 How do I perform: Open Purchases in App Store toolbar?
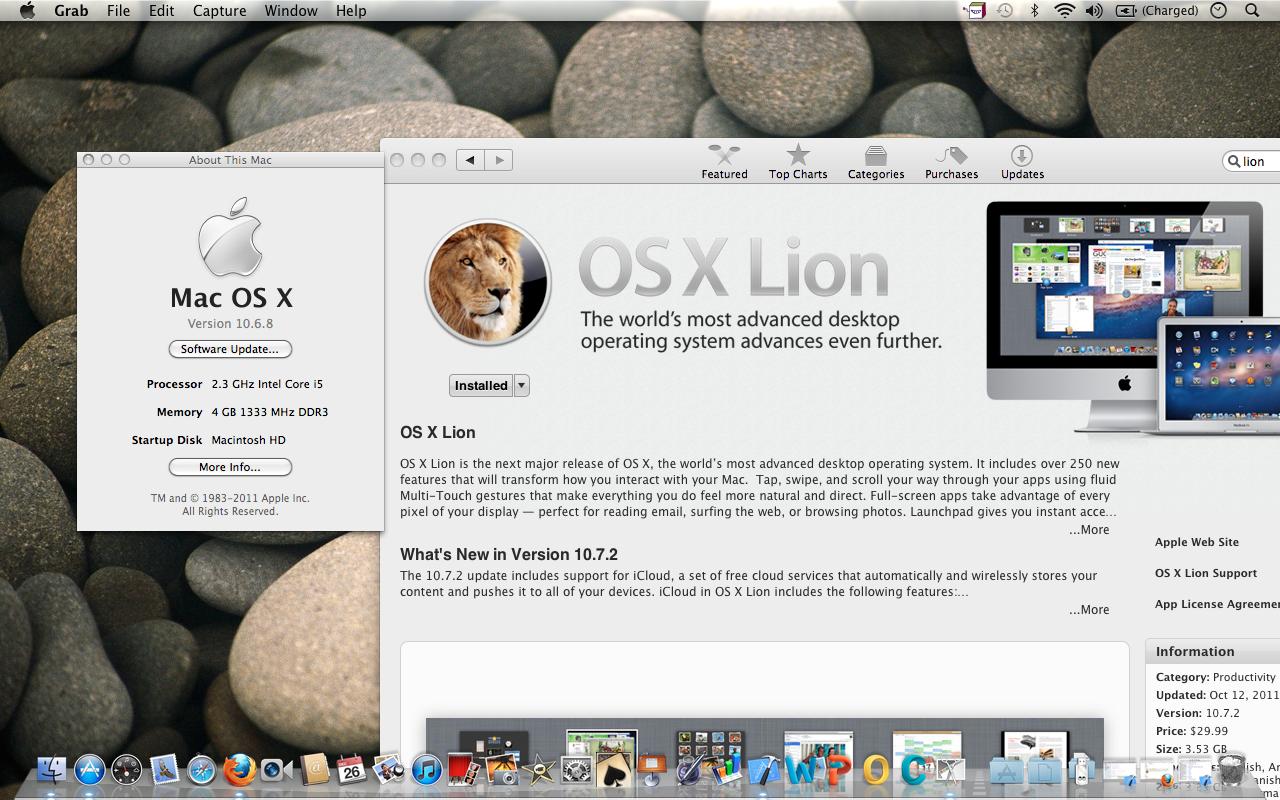[x=951, y=162]
